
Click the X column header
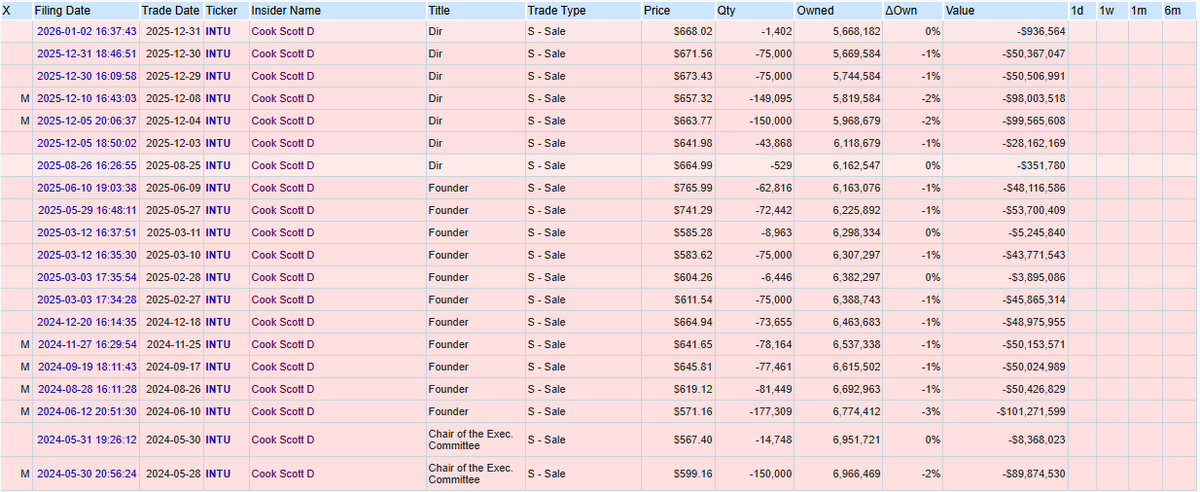point(6,10)
